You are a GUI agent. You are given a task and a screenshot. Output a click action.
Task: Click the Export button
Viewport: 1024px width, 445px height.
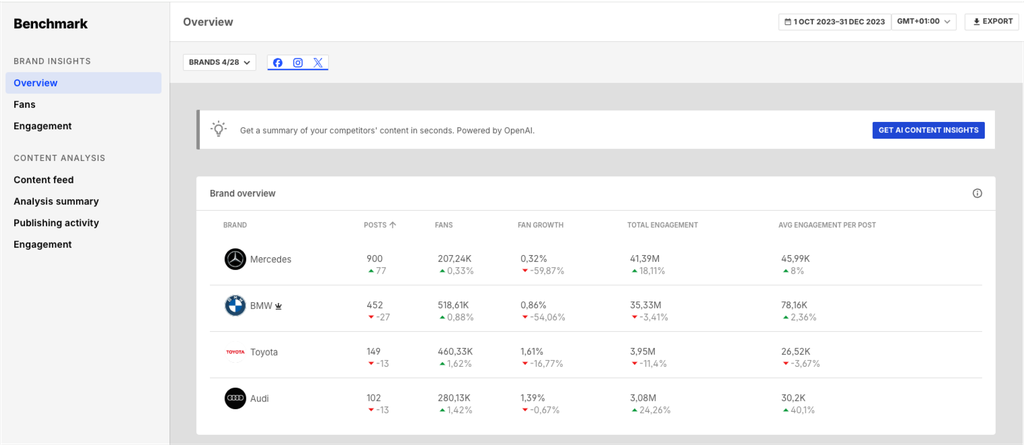990,21
